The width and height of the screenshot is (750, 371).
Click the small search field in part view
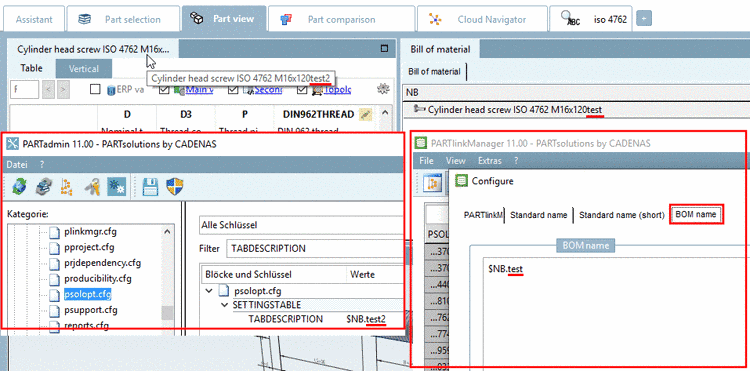click(24, 89)
